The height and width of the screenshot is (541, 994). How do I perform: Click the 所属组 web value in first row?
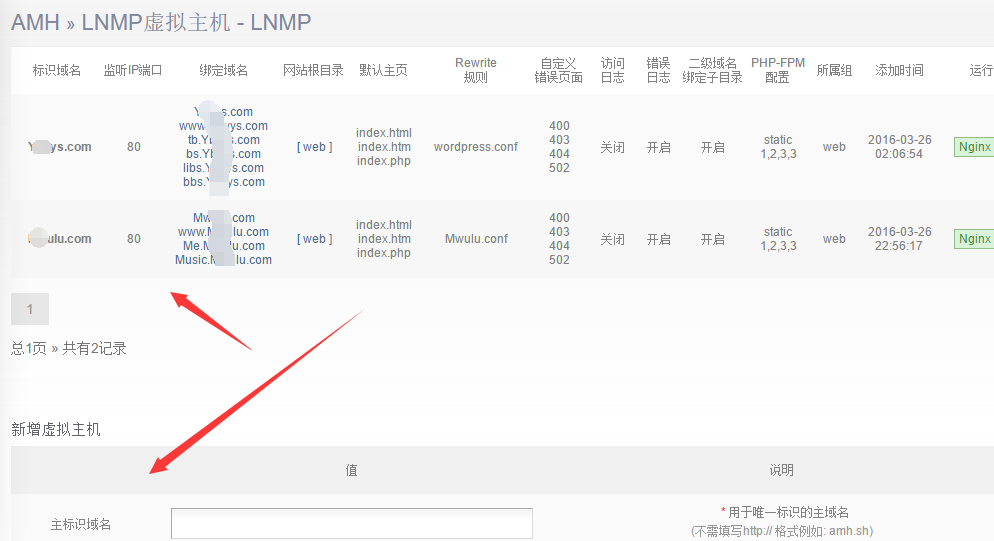tap(834, 147)
